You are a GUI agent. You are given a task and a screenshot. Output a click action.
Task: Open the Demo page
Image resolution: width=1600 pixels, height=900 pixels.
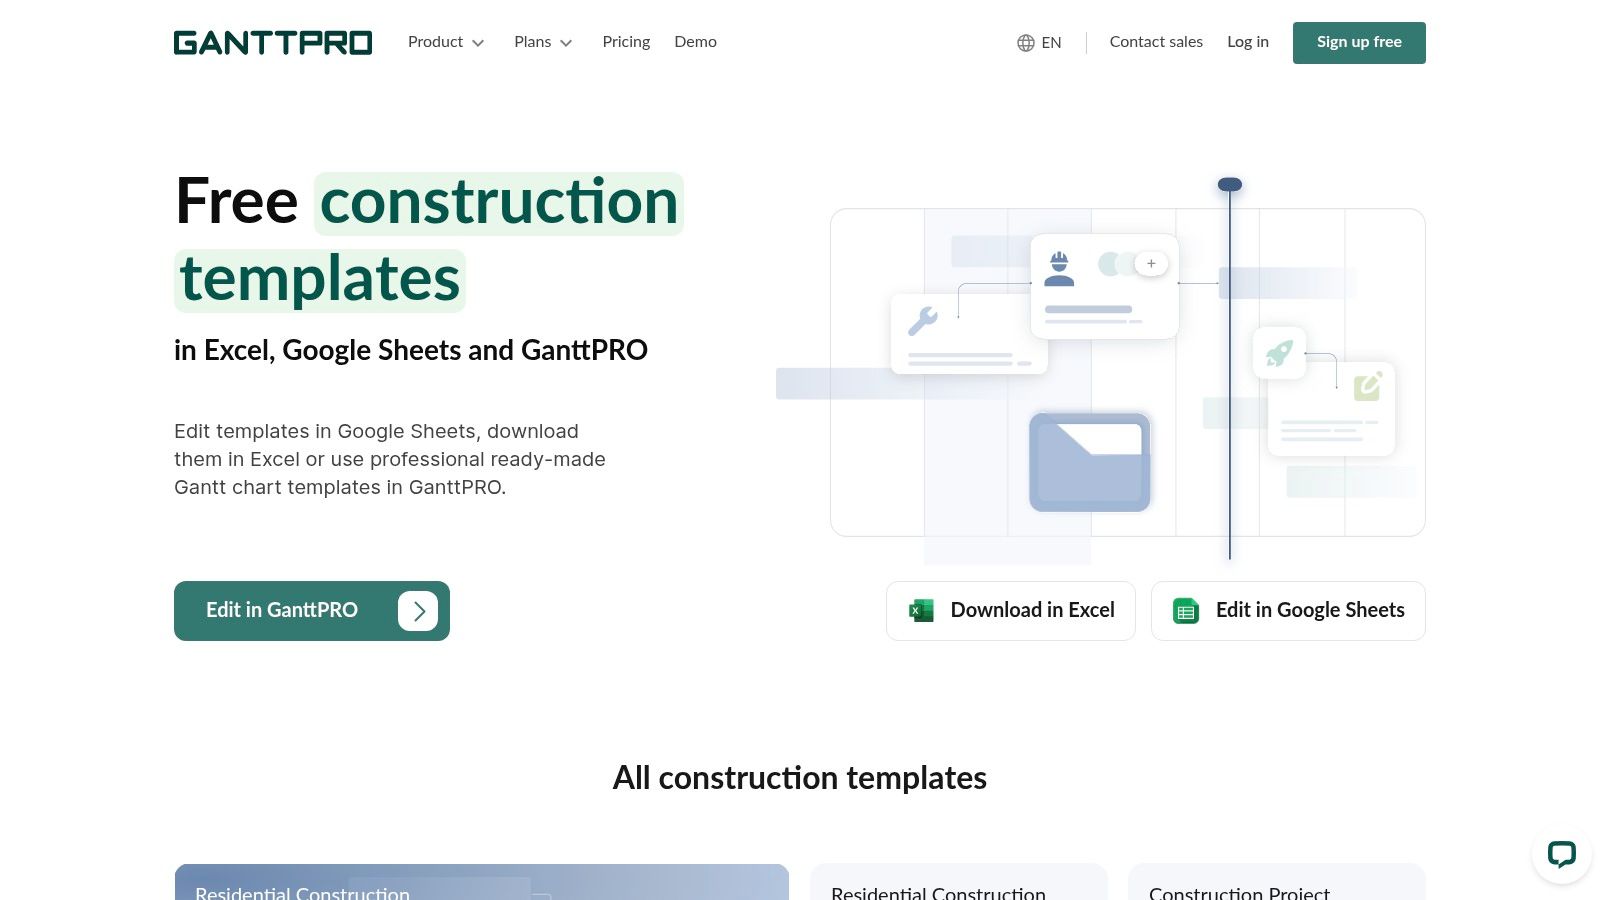tap(695, 42)
